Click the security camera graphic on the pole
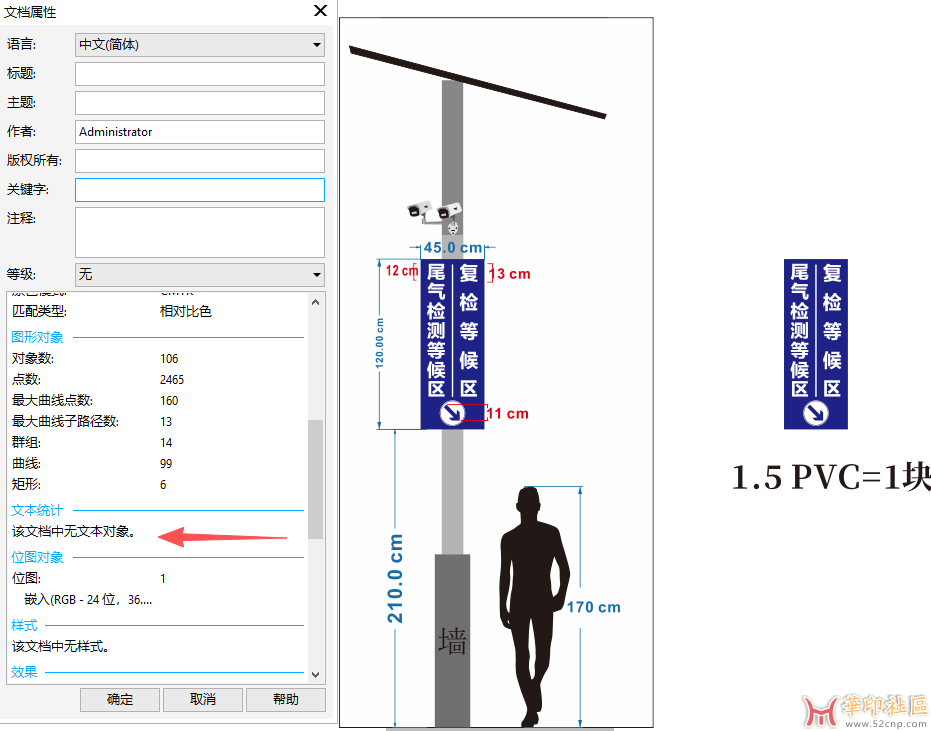931x731 pixels. tap(434, 212)
